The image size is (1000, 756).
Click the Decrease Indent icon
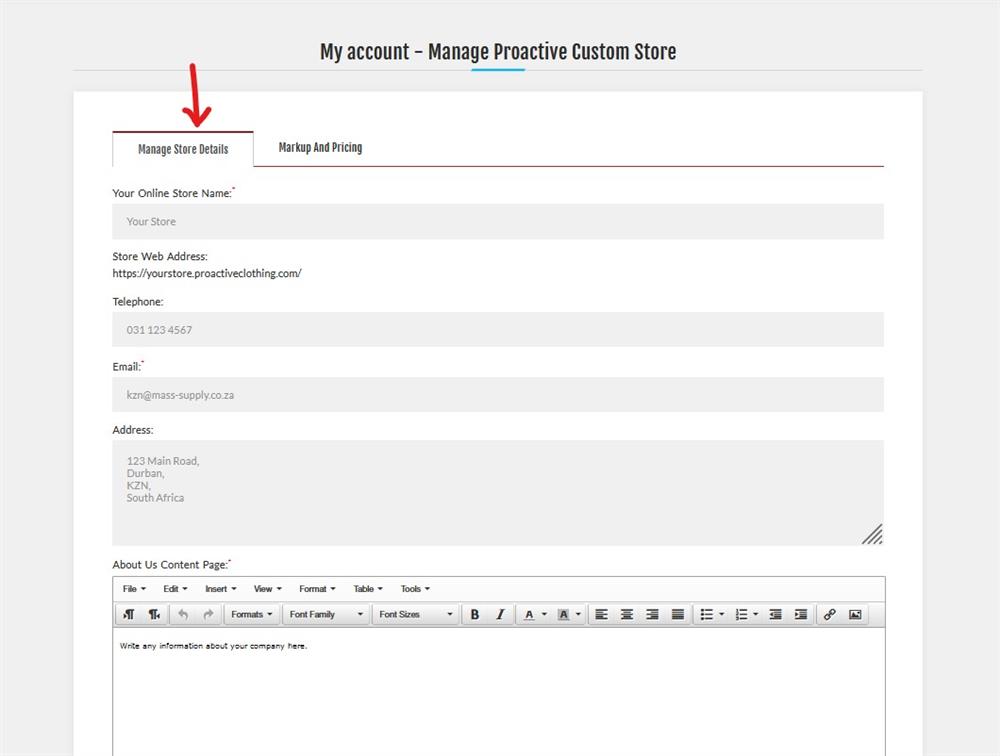pyautogui.click(x=775, y=614)
